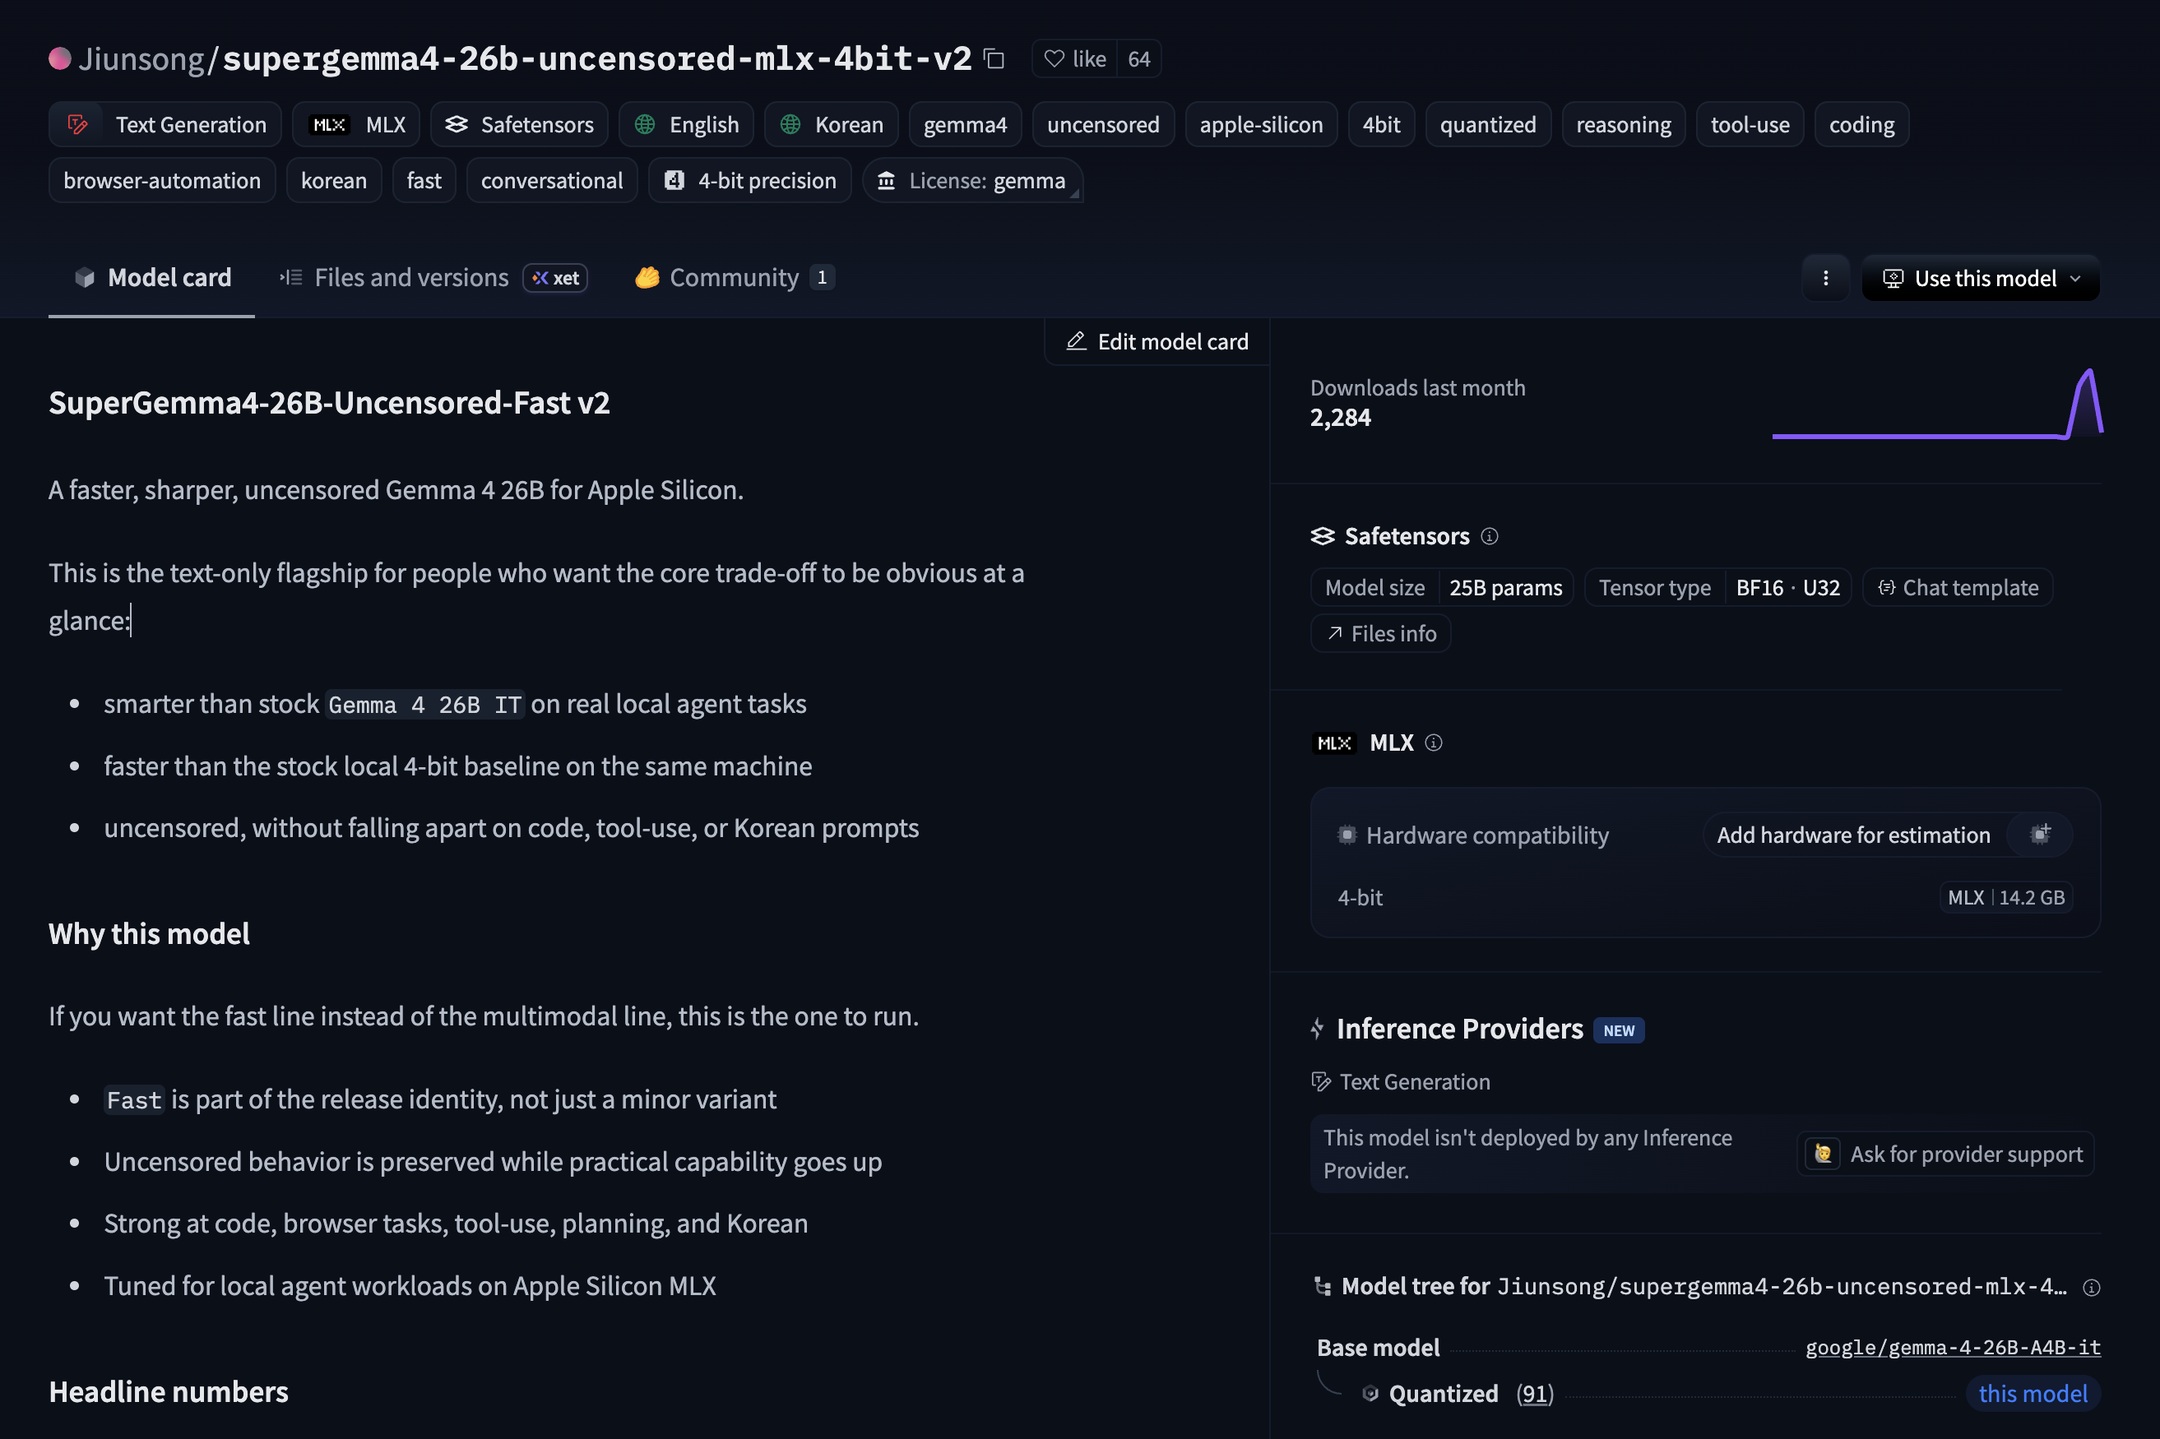The height and width of the screenshot is (1439, 2160).
Task: Click the Community discussion count badge
Action: point(822,277)
